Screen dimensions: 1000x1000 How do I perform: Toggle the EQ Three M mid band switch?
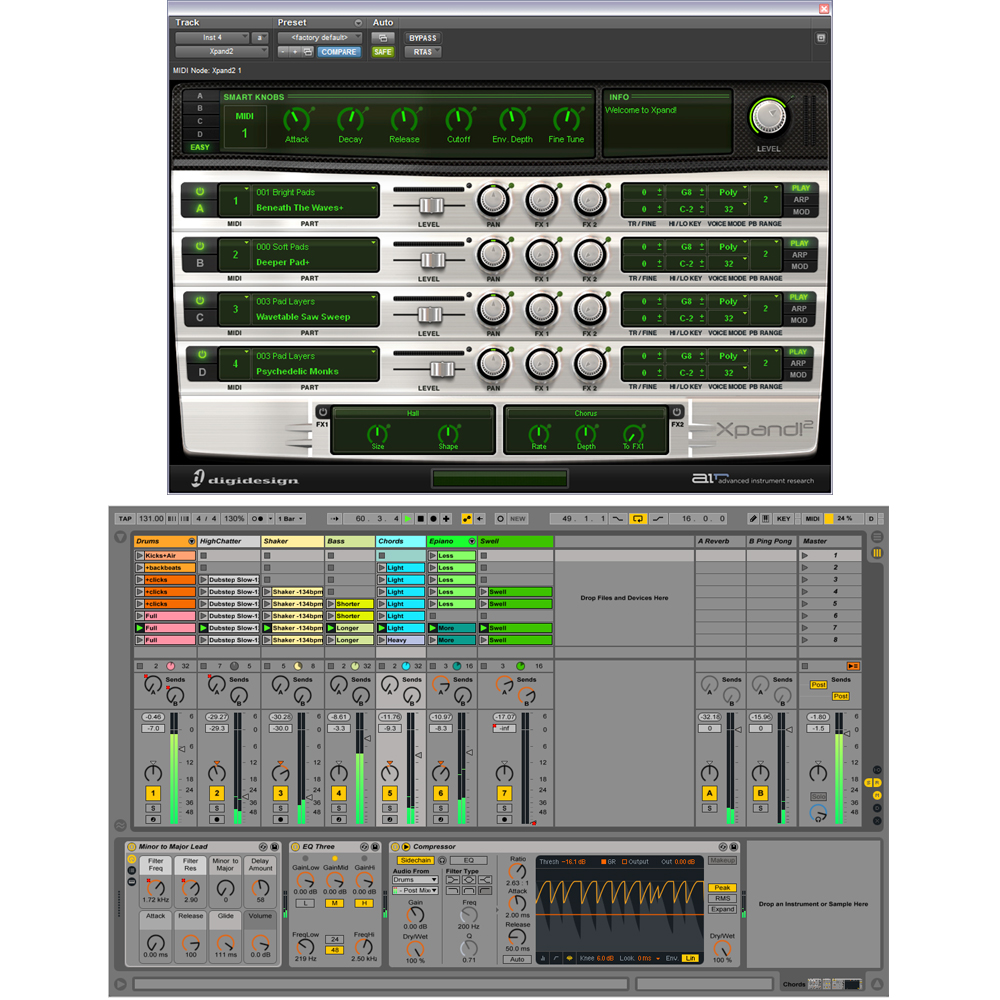coord(335,903)
